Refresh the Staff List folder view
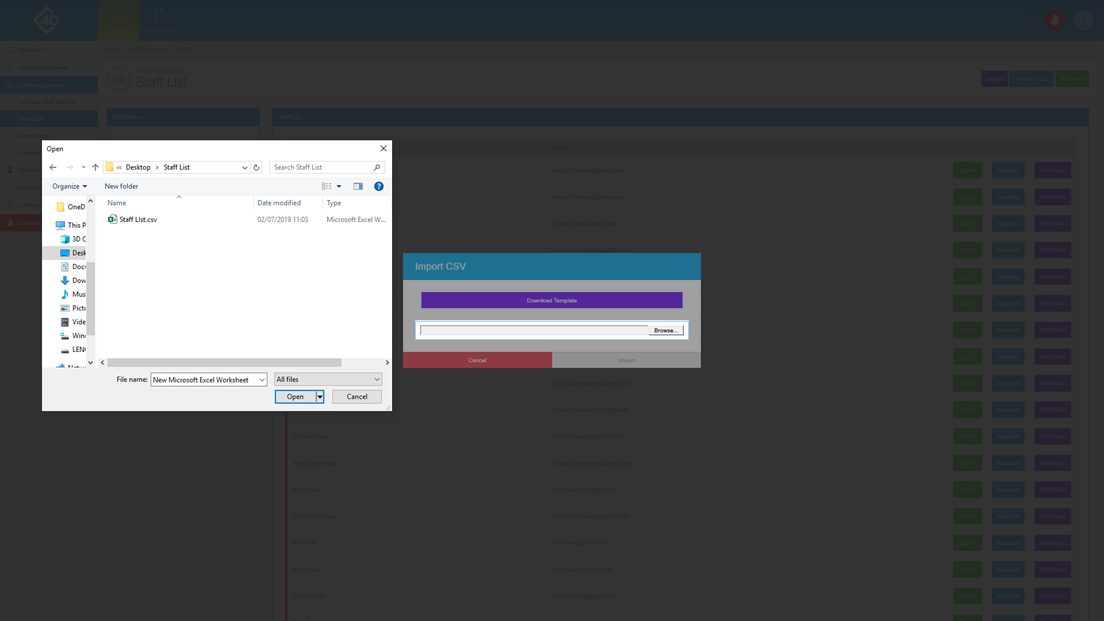Viewport: 1104px width, 621px height. pyautogui.click(x=256, y=168)
